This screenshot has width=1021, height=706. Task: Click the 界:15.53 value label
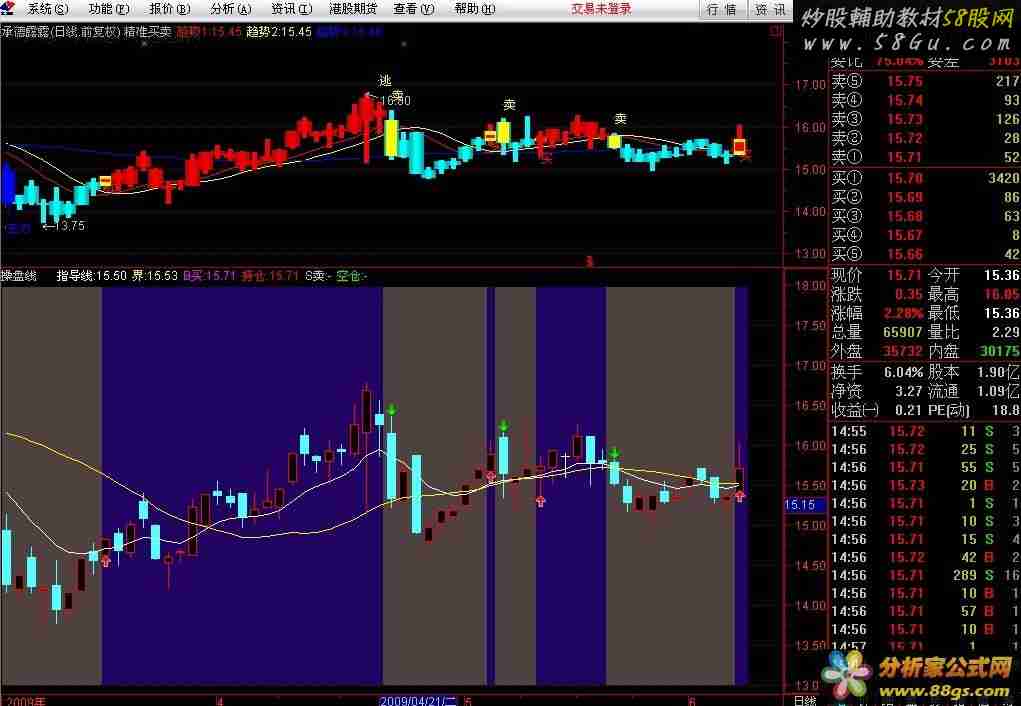click(155, 276)
